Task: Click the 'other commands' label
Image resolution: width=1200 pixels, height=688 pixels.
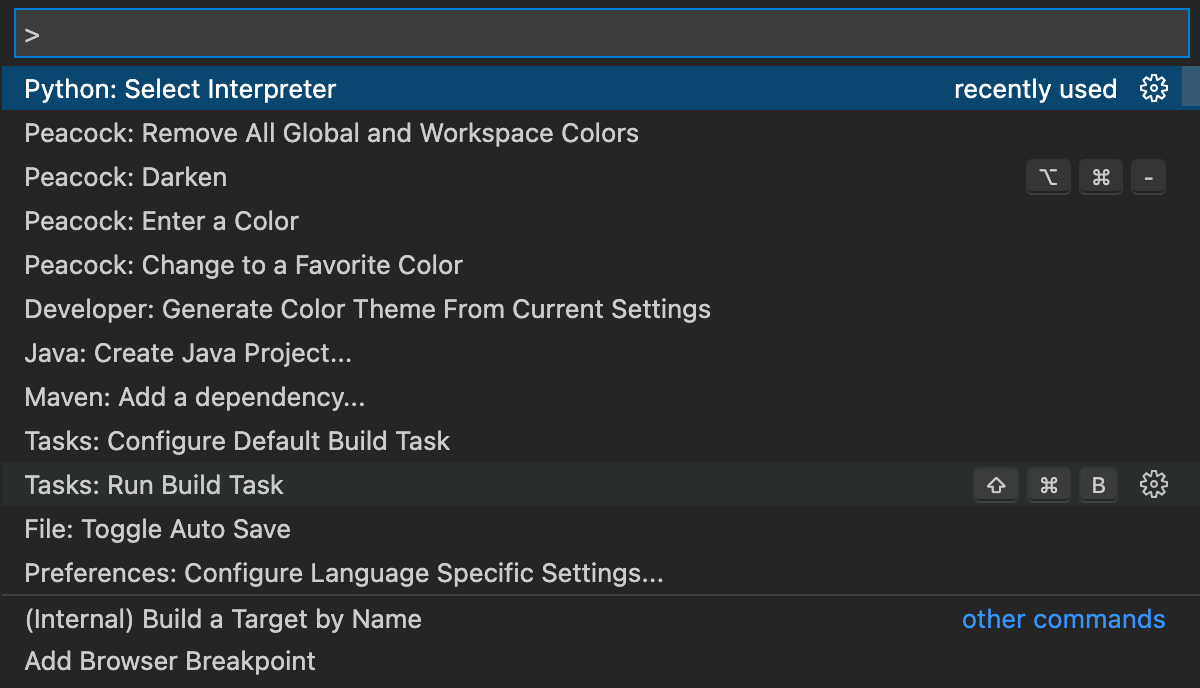Action: [x=1063, y=619]
